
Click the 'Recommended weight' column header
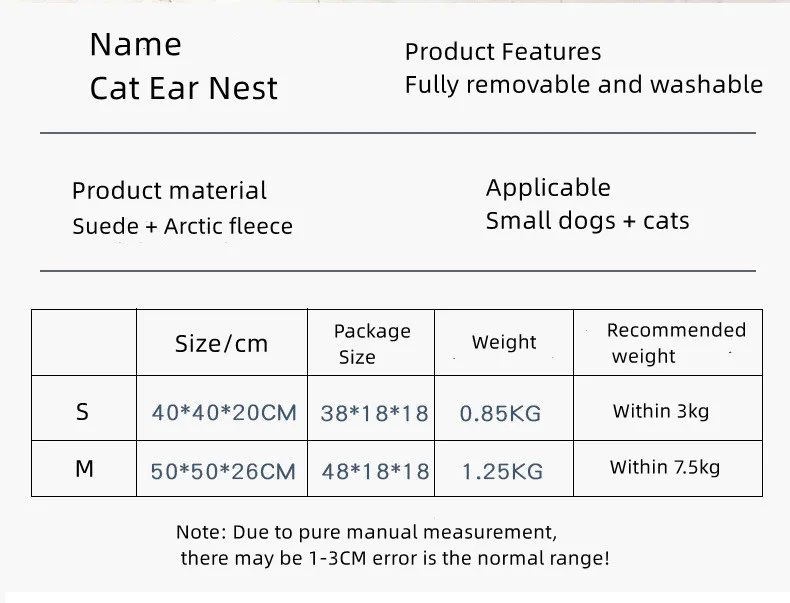tap(676, 342)
